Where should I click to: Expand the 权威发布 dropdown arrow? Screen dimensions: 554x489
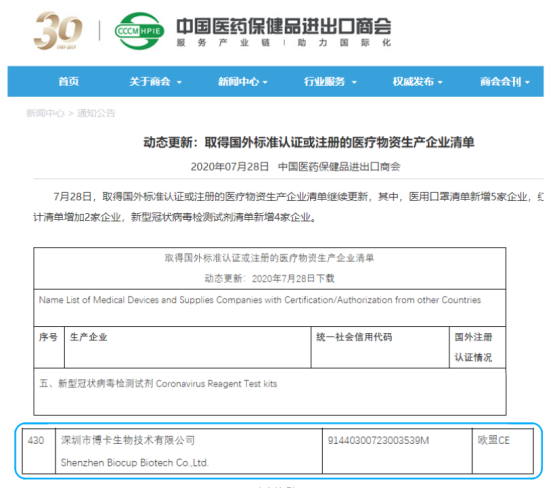tap(440, 82)
